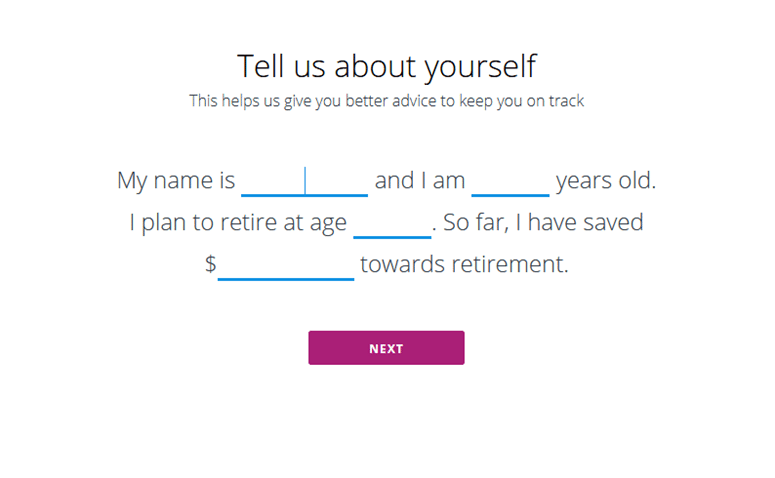Click "This helps" at the subtitle start
This screenshot has width=775, height=478.
pyautogui.click(x=223, y=101)
